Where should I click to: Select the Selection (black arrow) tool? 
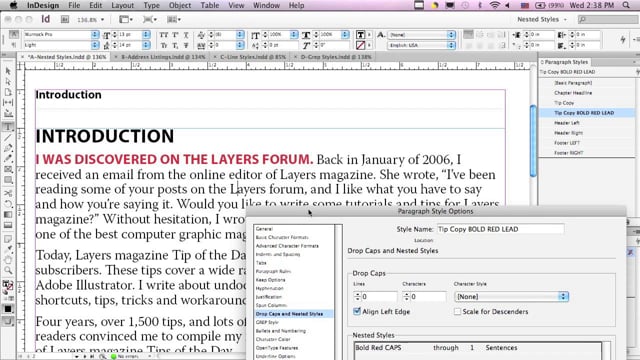[8, 71]
